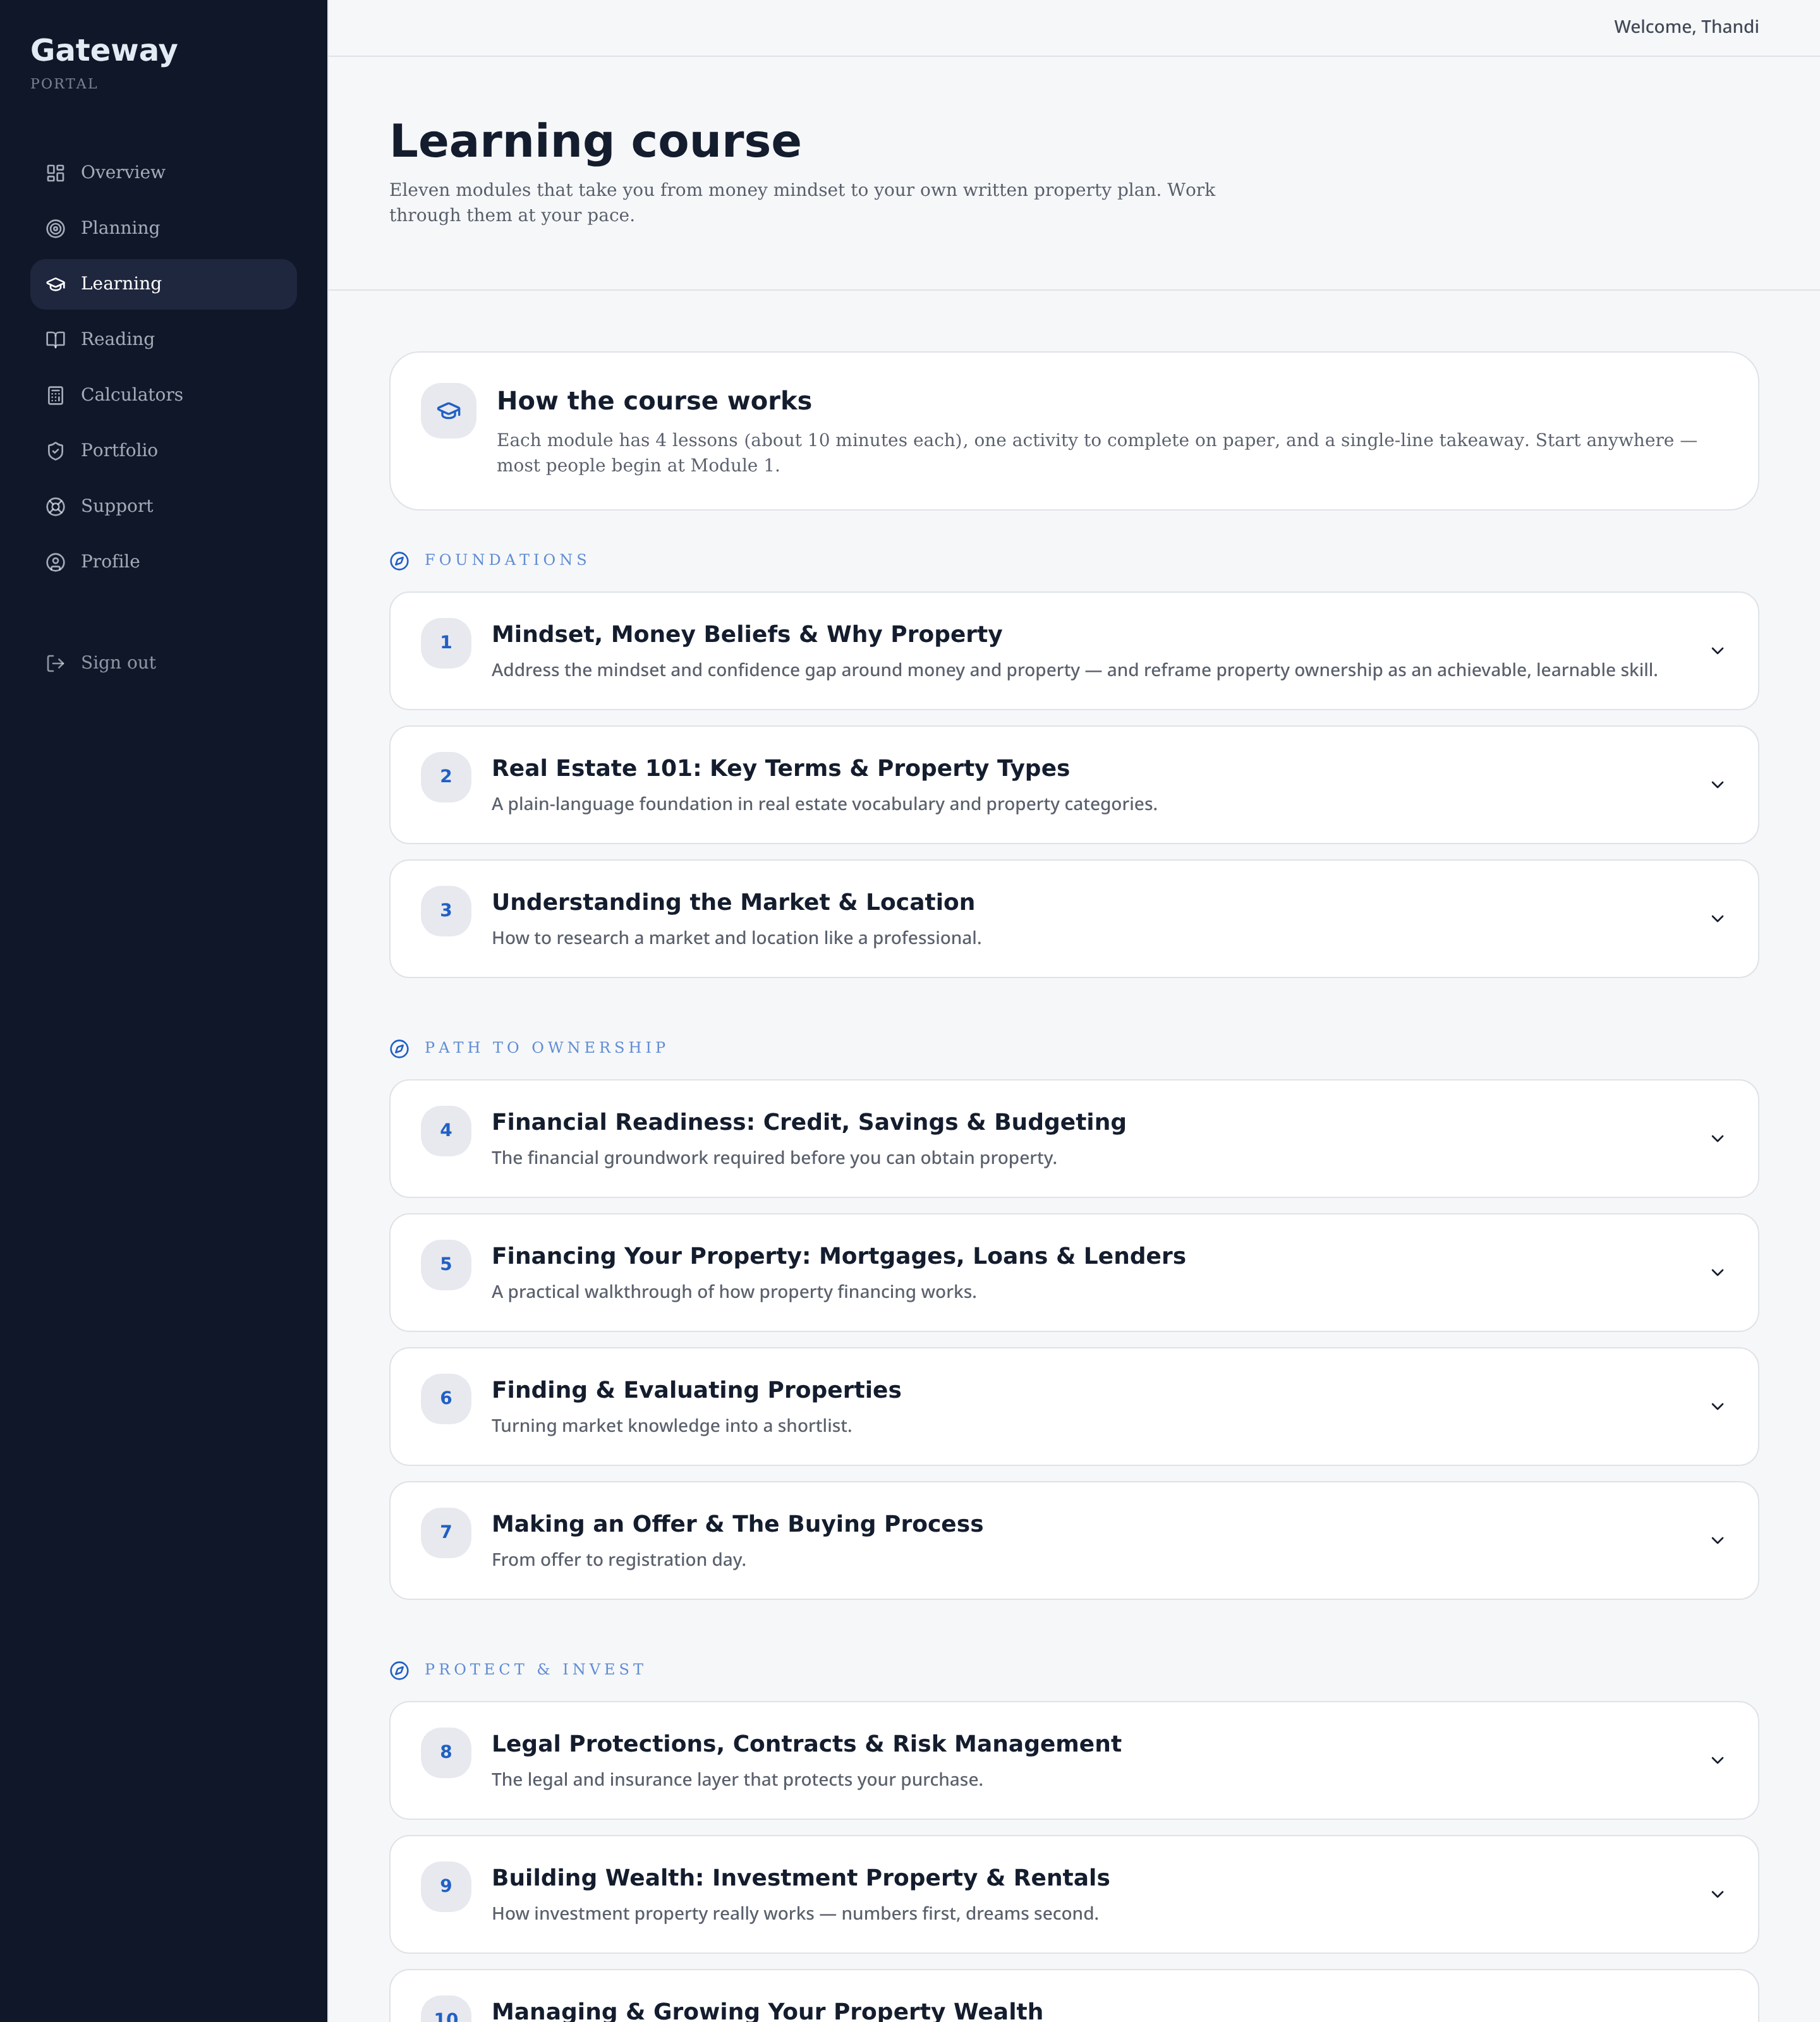Screen dimensions: 1820x2022
Task: Click Sign out in sidebar
Action: 163,663
